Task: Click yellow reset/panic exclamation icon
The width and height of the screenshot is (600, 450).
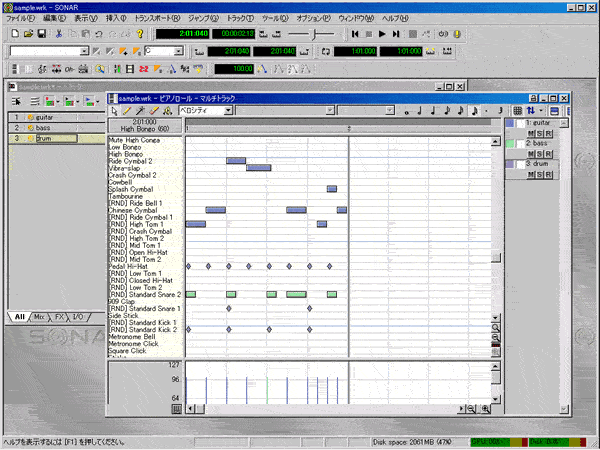Action: [457, 34]
